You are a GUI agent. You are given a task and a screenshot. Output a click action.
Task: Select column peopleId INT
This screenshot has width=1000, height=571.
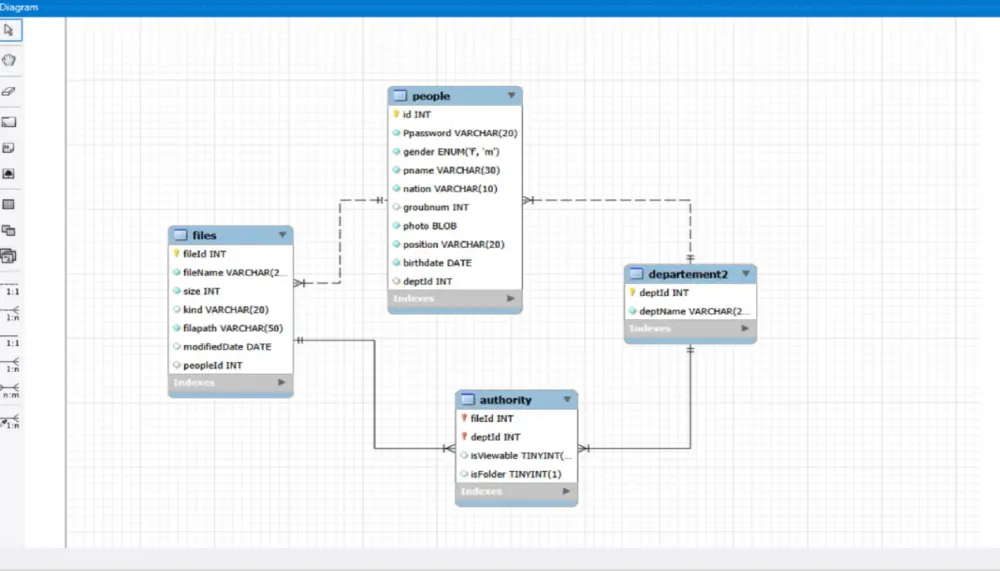pyautogui.click(x=212, y=366)
